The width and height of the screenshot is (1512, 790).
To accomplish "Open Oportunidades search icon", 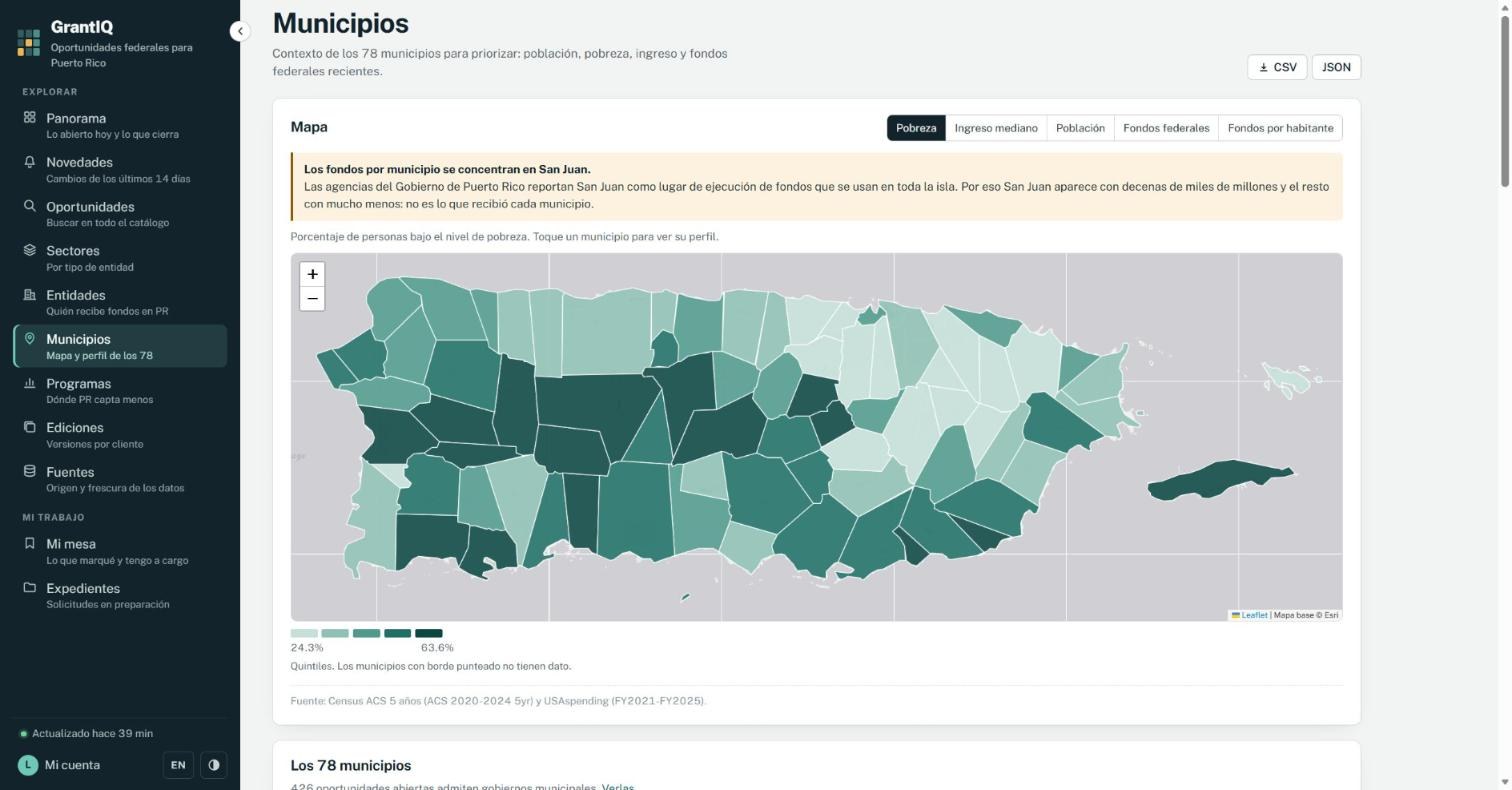I will click(30, 206).
